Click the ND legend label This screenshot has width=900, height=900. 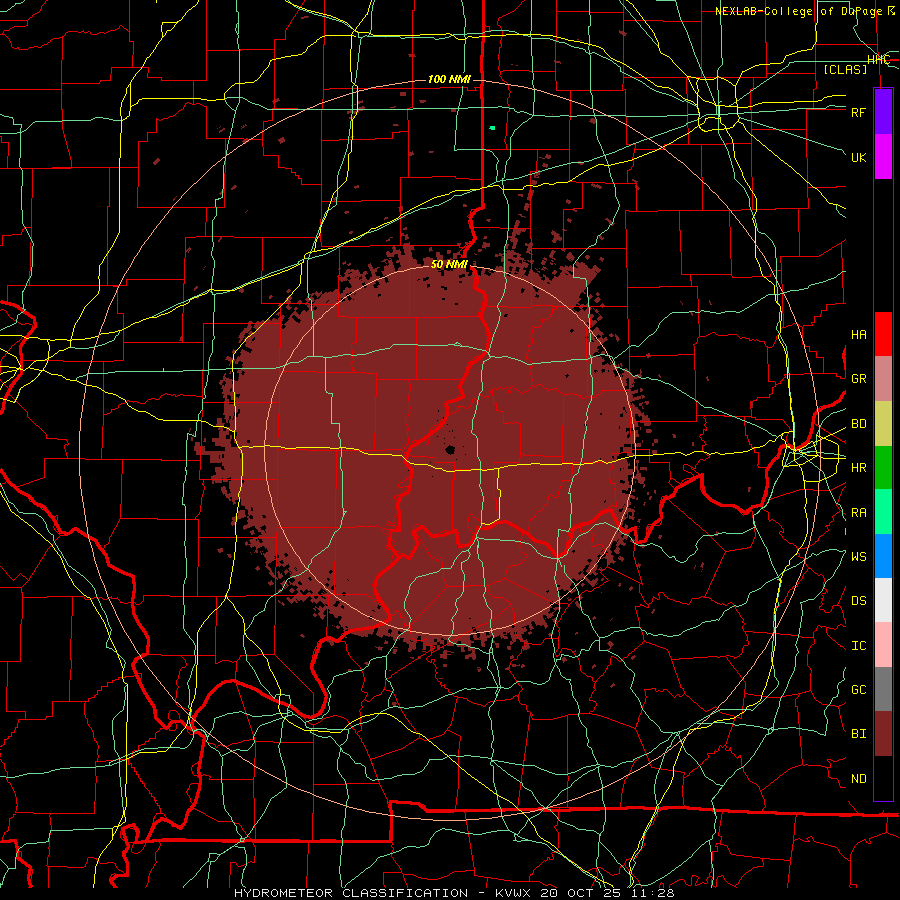[859, 779]
